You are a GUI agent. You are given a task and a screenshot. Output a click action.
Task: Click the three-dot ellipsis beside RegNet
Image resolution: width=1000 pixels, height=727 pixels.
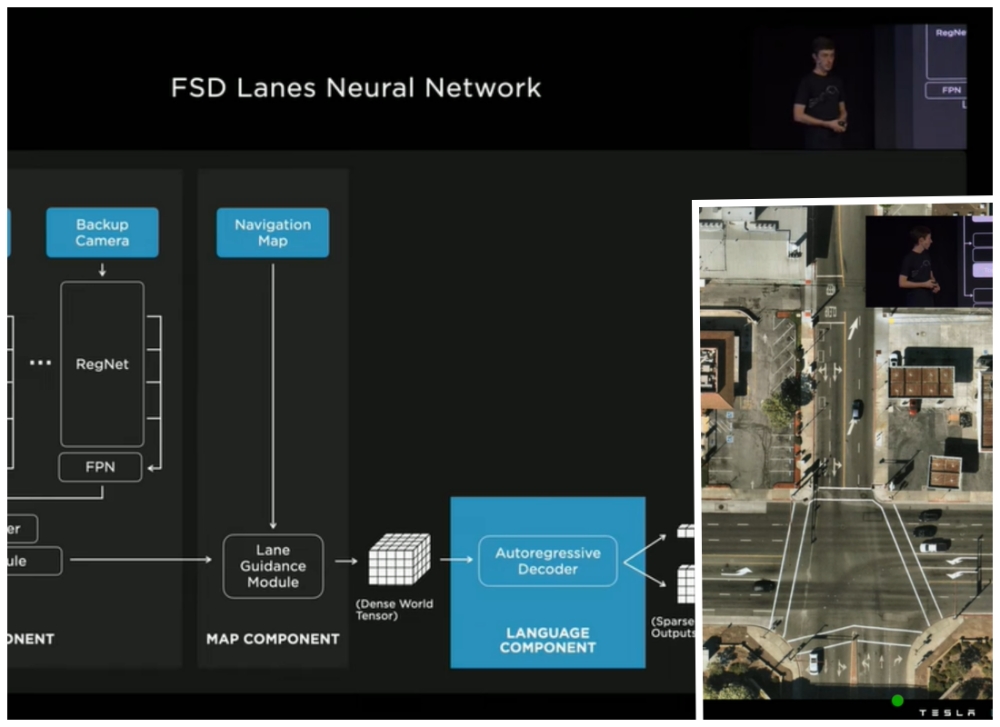coord(40,362)
